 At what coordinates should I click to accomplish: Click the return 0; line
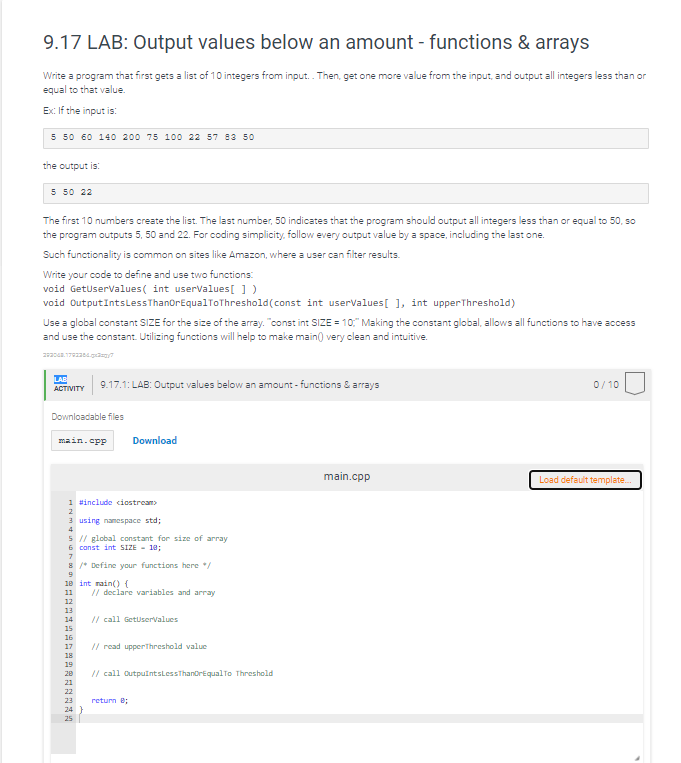(110, 700)
